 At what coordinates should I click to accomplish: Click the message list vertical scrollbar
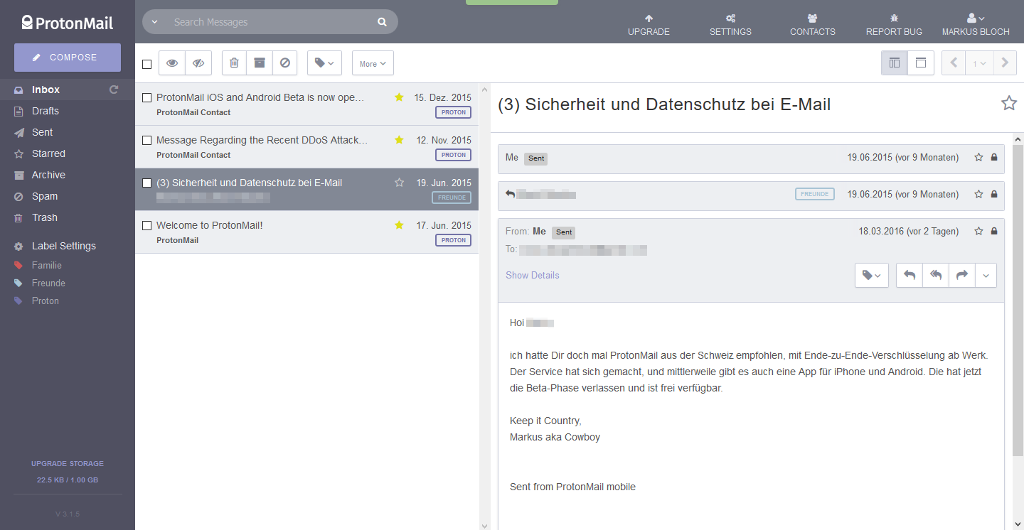(x=484, y=306)
